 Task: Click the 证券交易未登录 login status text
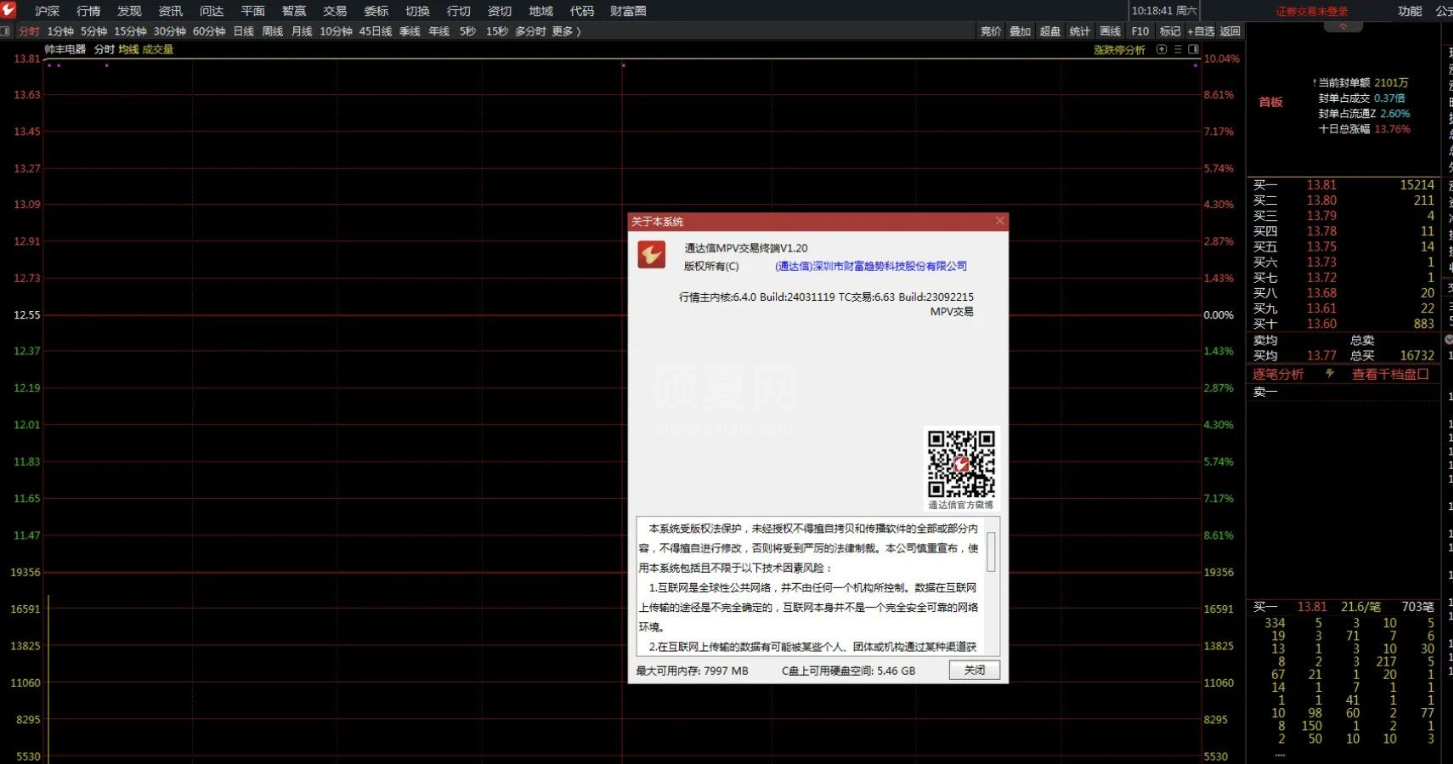click(x=1311, y=11)
